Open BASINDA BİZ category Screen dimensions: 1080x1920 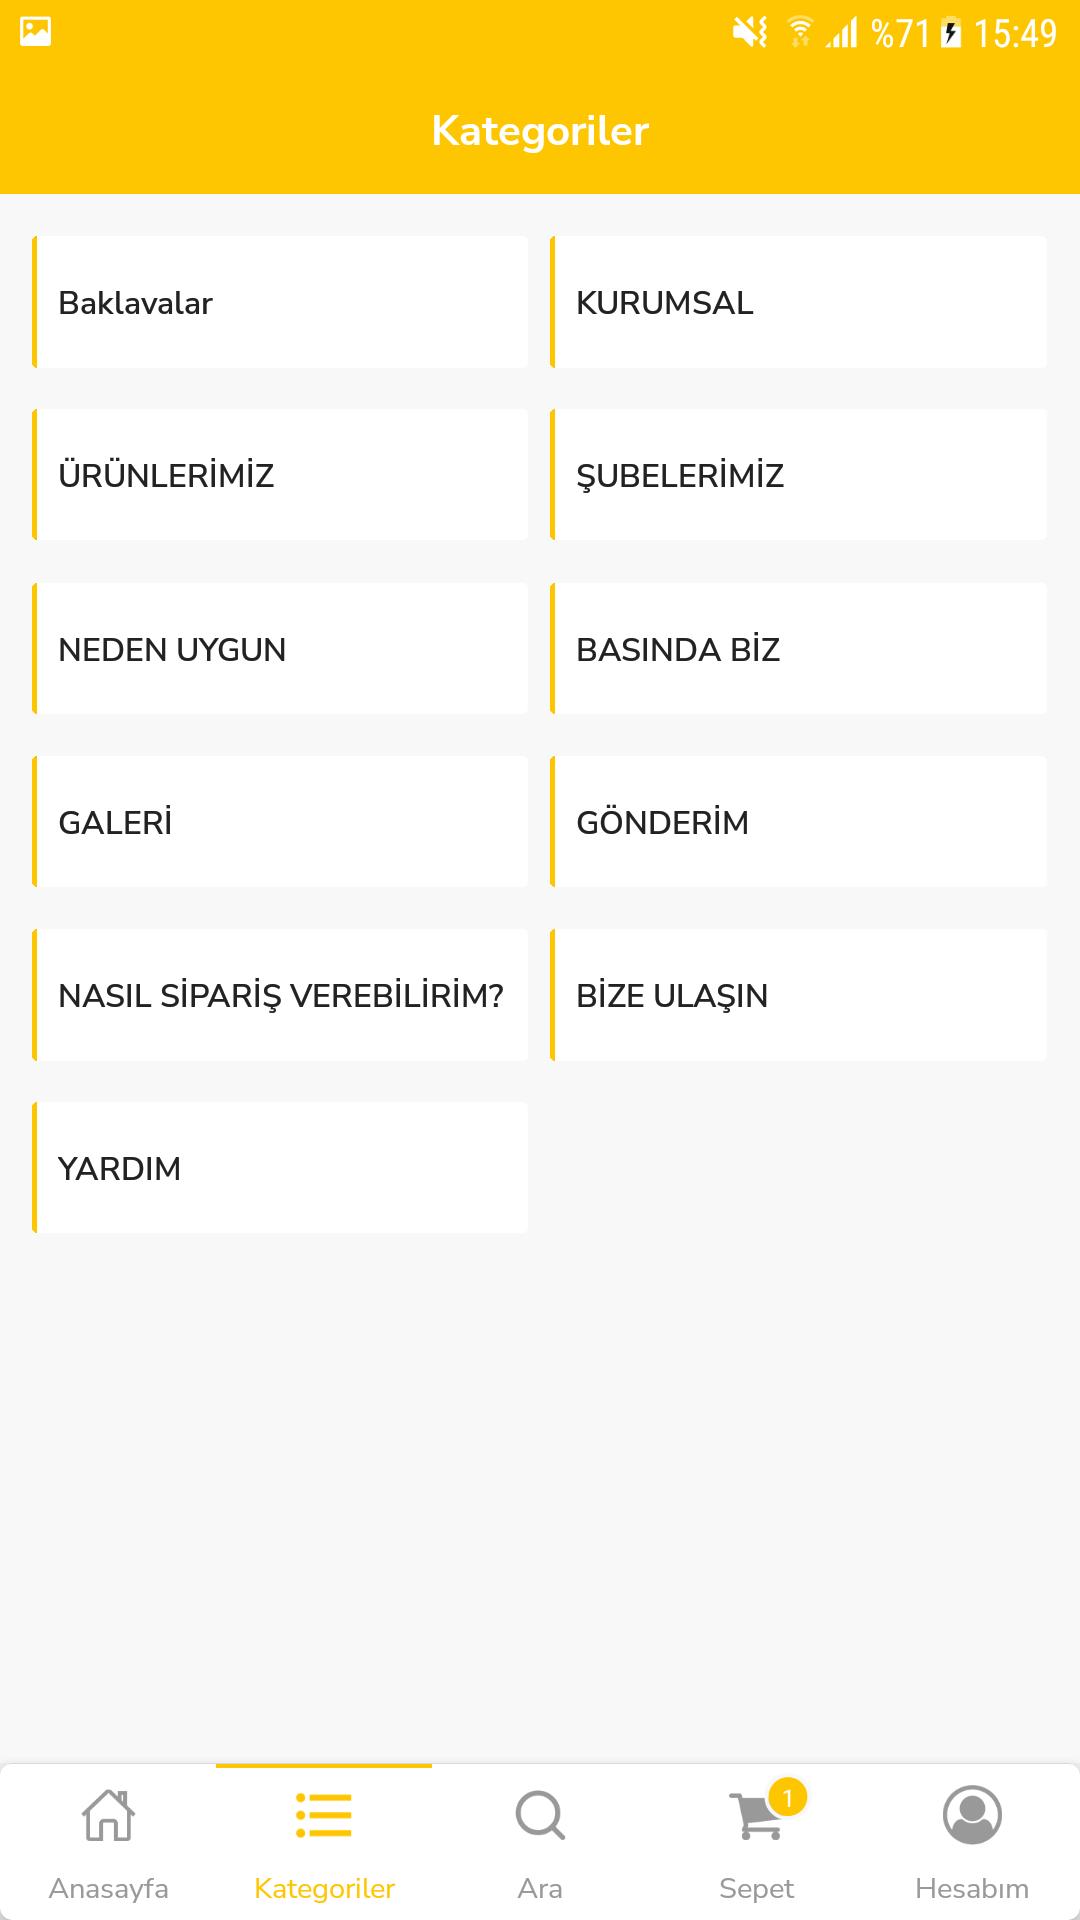pyautogui.click(x=798, y=649)
